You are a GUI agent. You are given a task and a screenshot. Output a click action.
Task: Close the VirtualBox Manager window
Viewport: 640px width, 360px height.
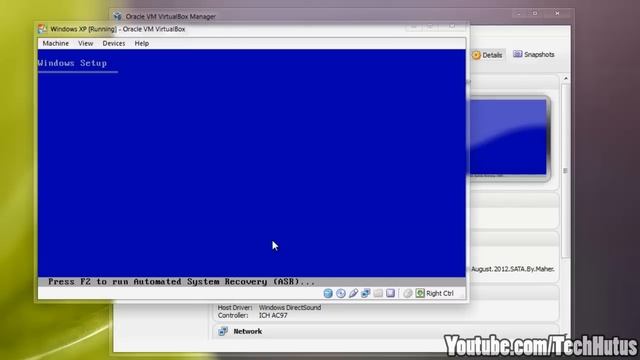(x=557, y=13)
